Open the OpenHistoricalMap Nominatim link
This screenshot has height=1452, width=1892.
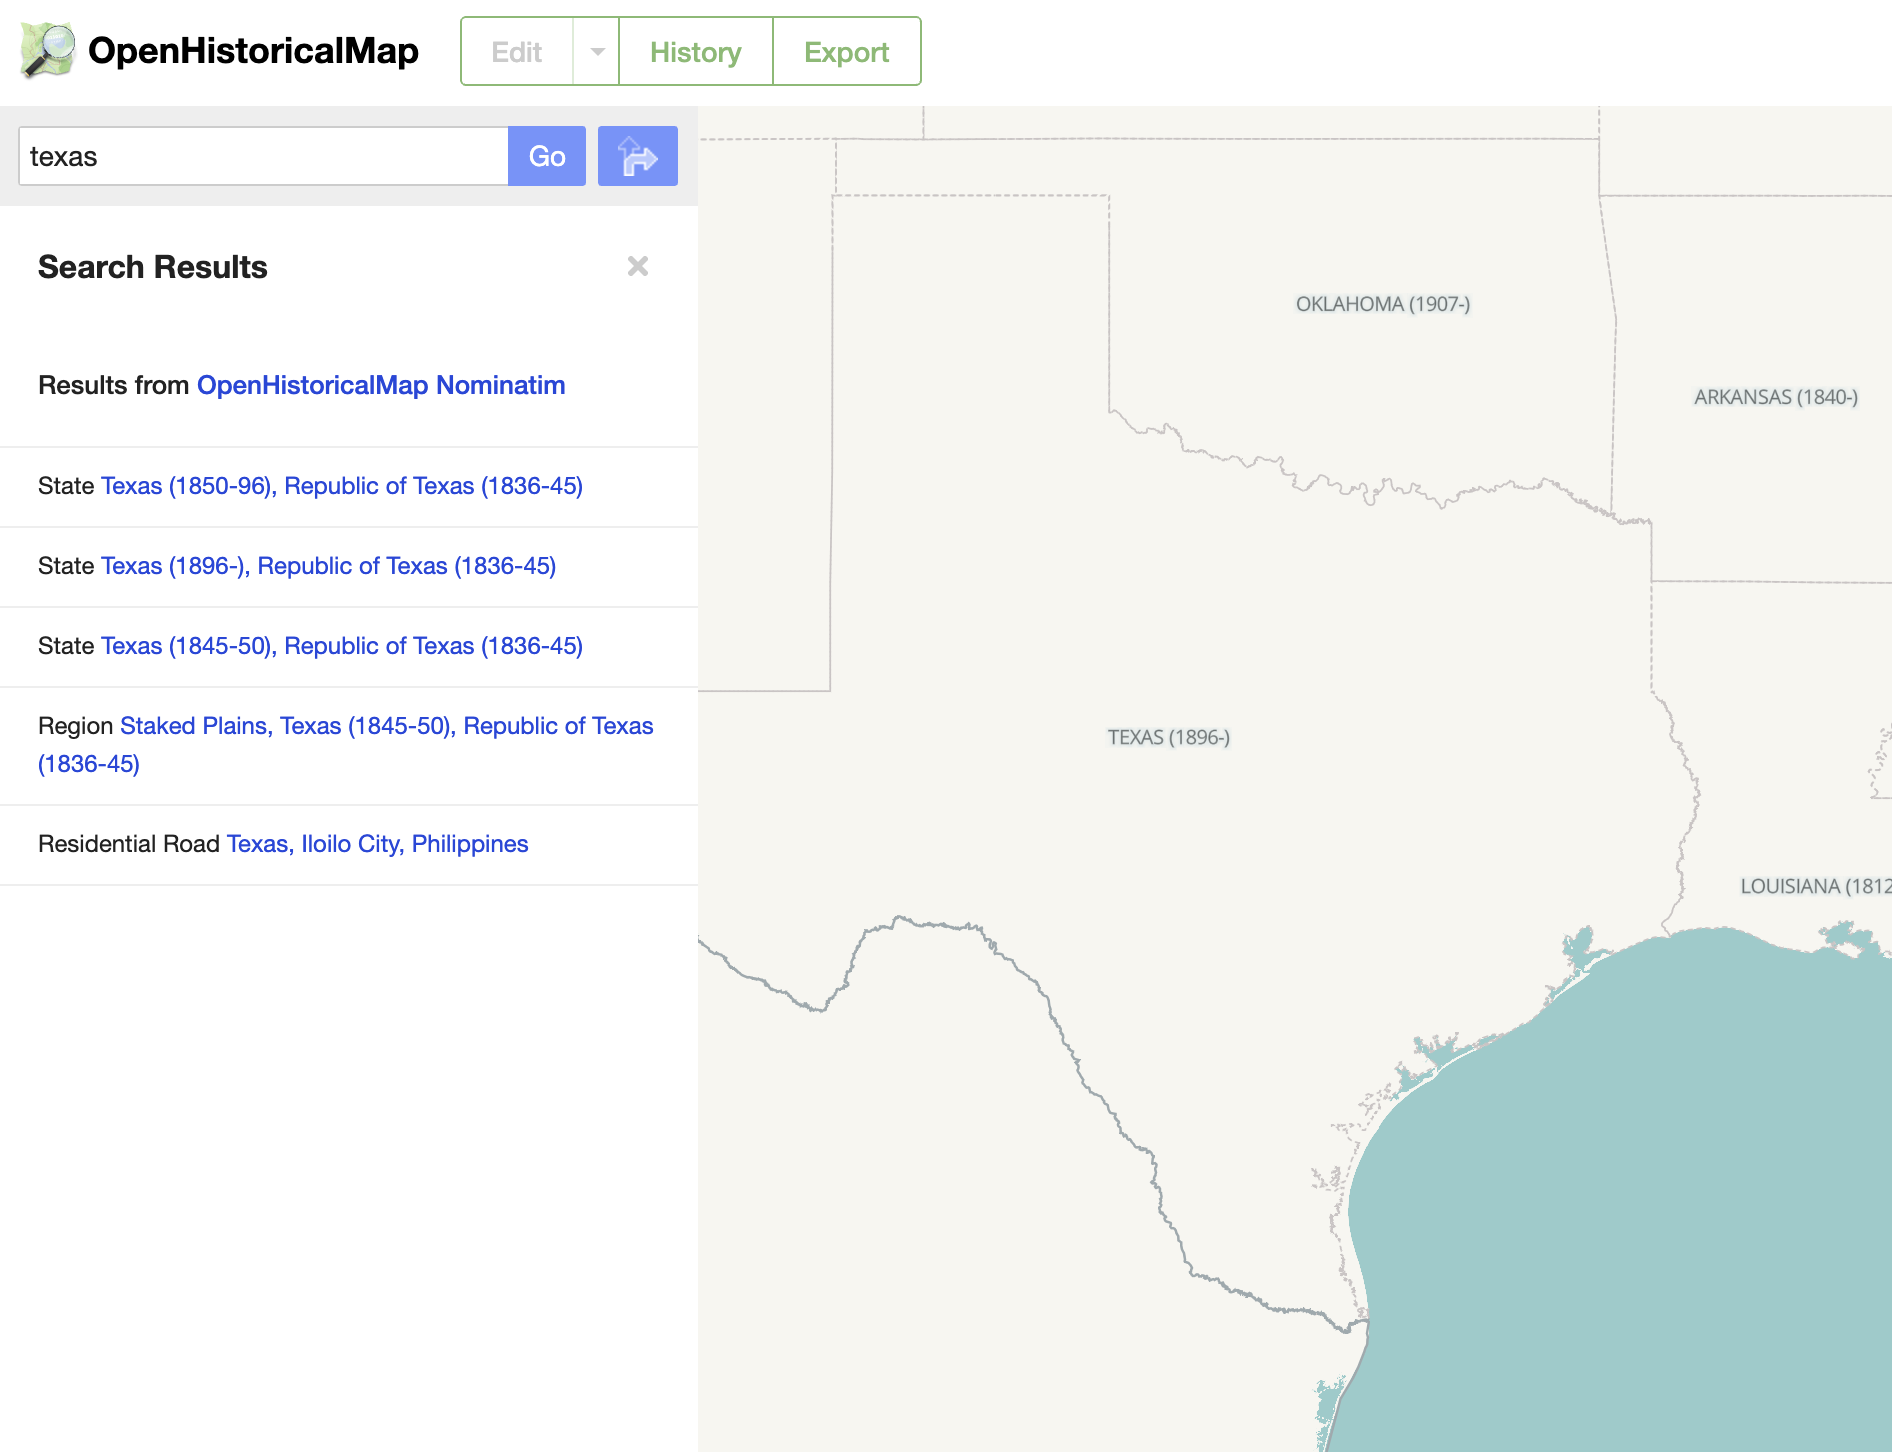381,384
